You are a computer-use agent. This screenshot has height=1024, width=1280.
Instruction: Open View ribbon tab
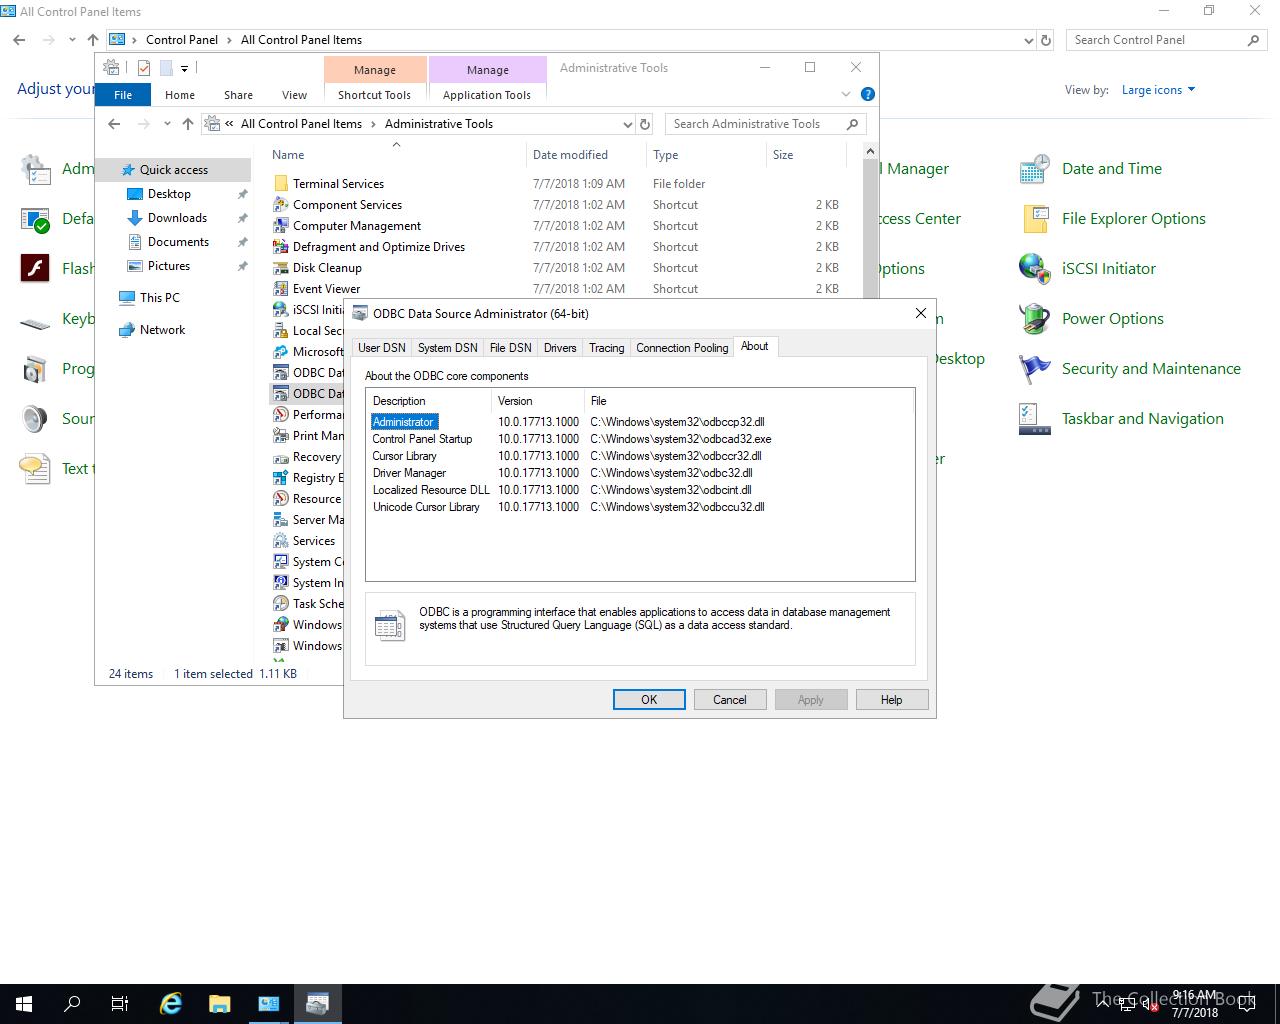point(294,95)
